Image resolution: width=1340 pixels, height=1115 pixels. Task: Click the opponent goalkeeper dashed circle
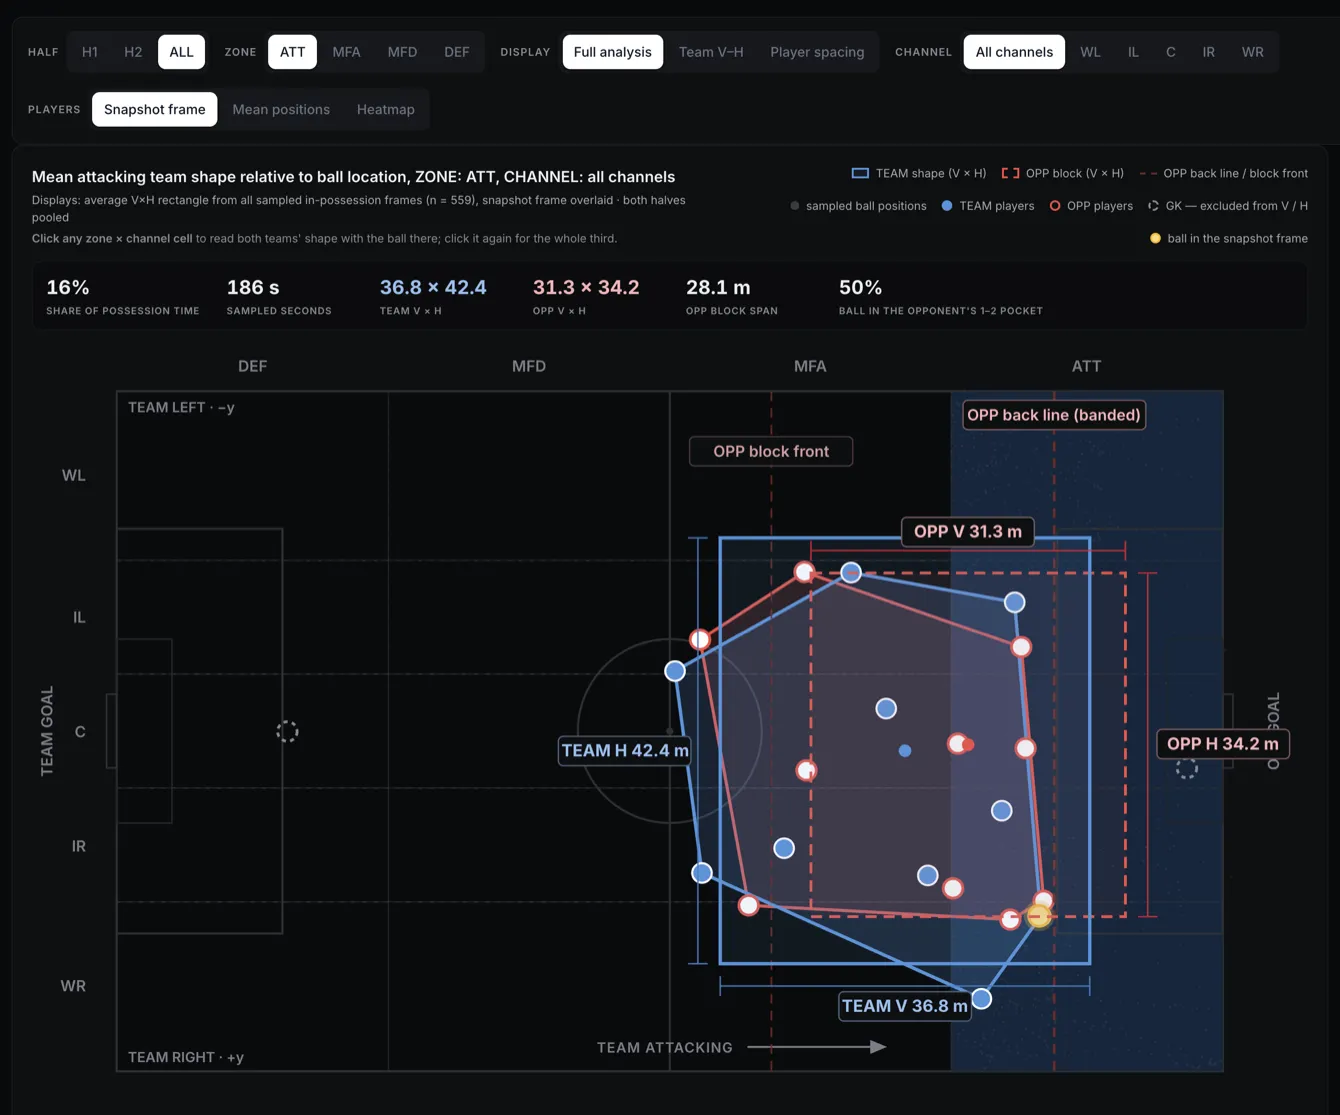[1186, 769]
